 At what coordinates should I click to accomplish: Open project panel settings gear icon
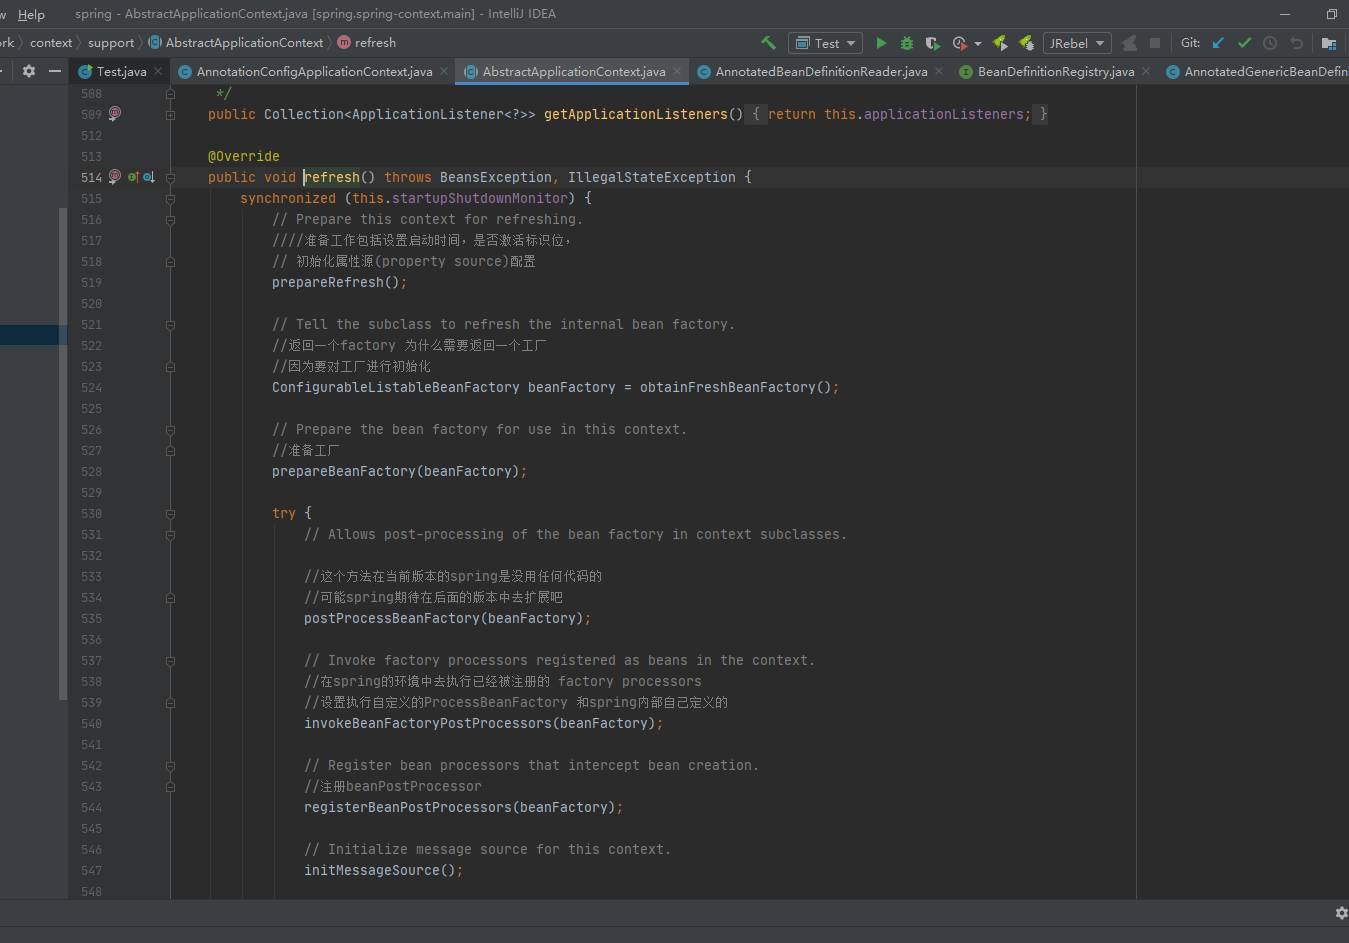tap(29, 71)
